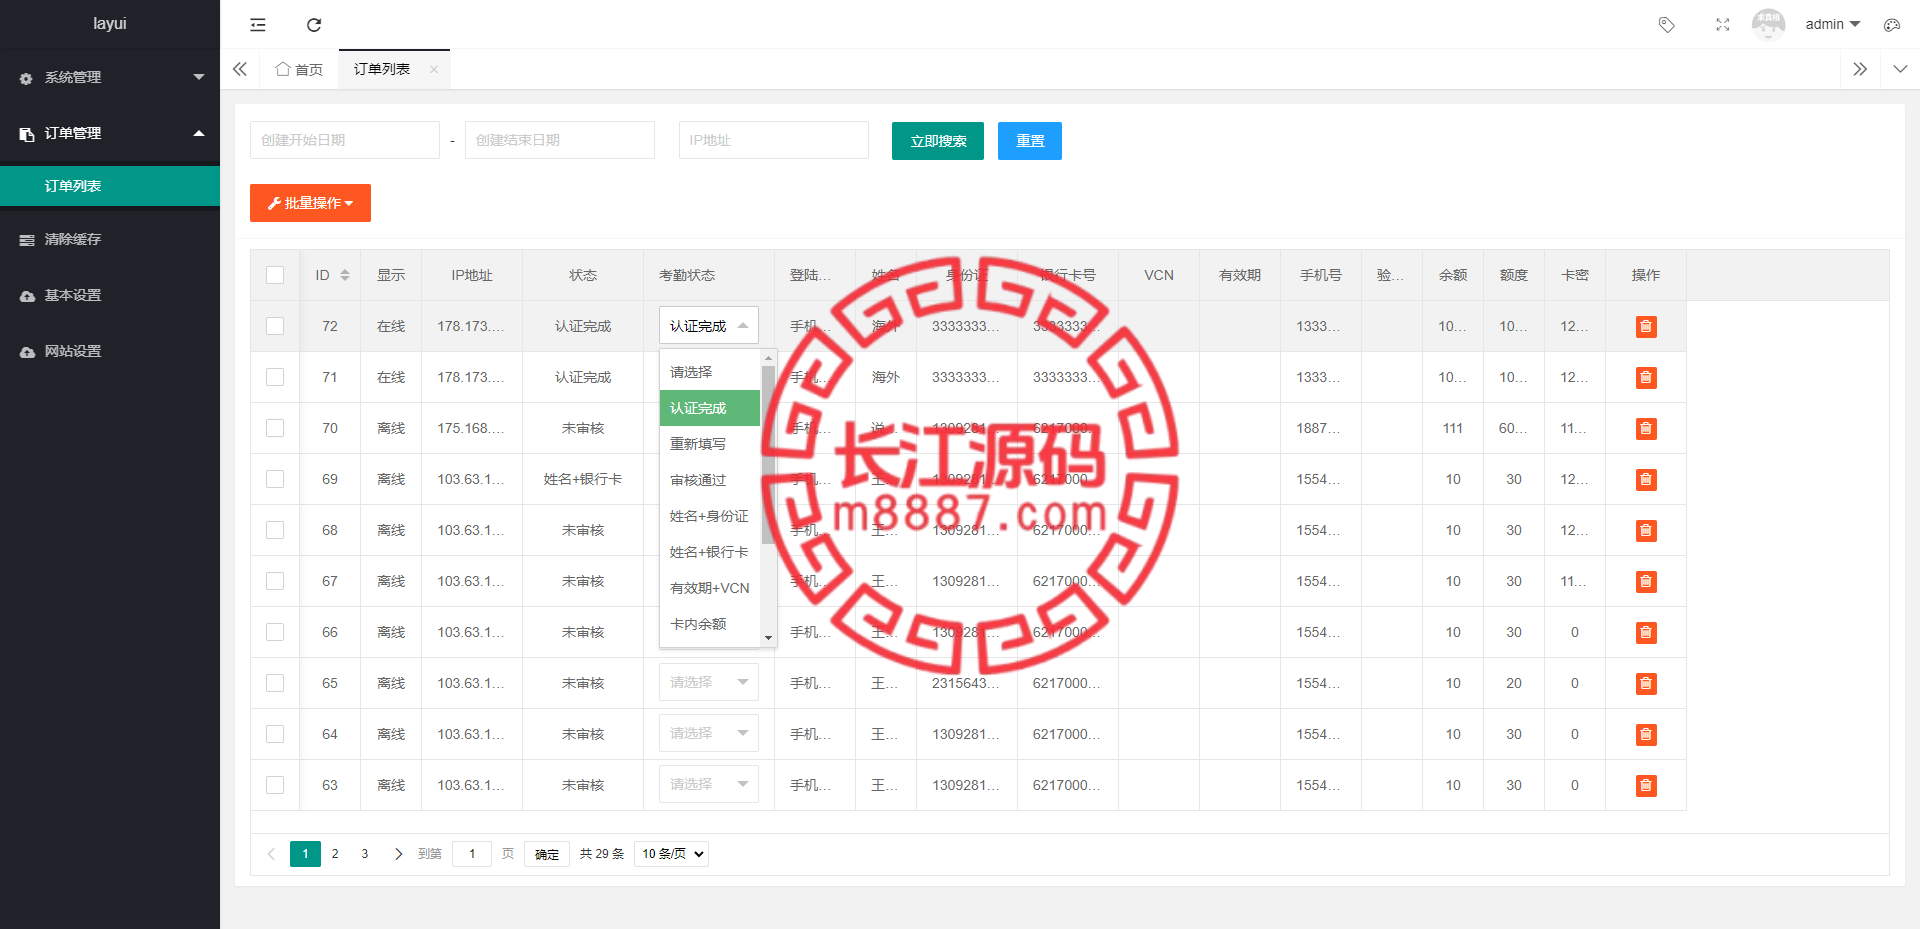Choose 请选择 option in dropdown list
The width and height of the screenshot is (1920, 929).
click(x=709, y=372)
